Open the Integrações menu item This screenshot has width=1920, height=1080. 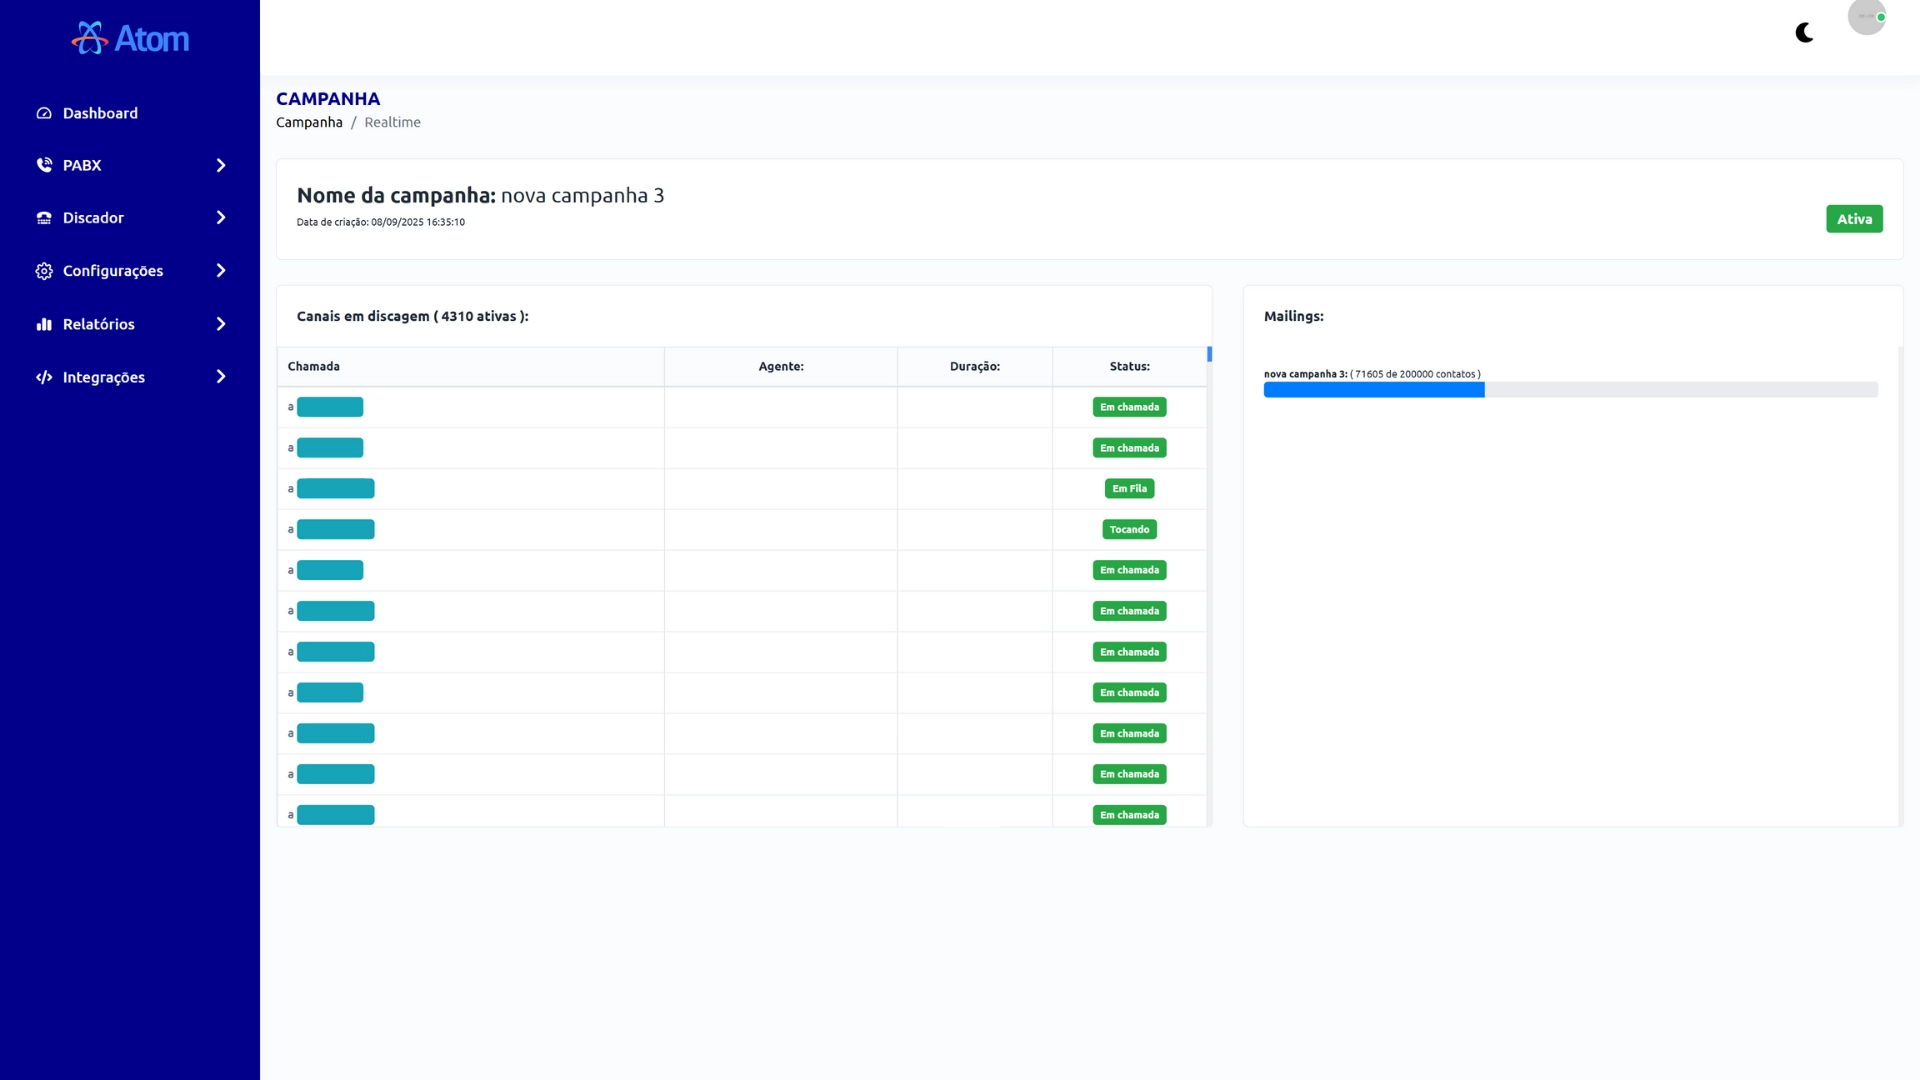(x=104, y=377)
